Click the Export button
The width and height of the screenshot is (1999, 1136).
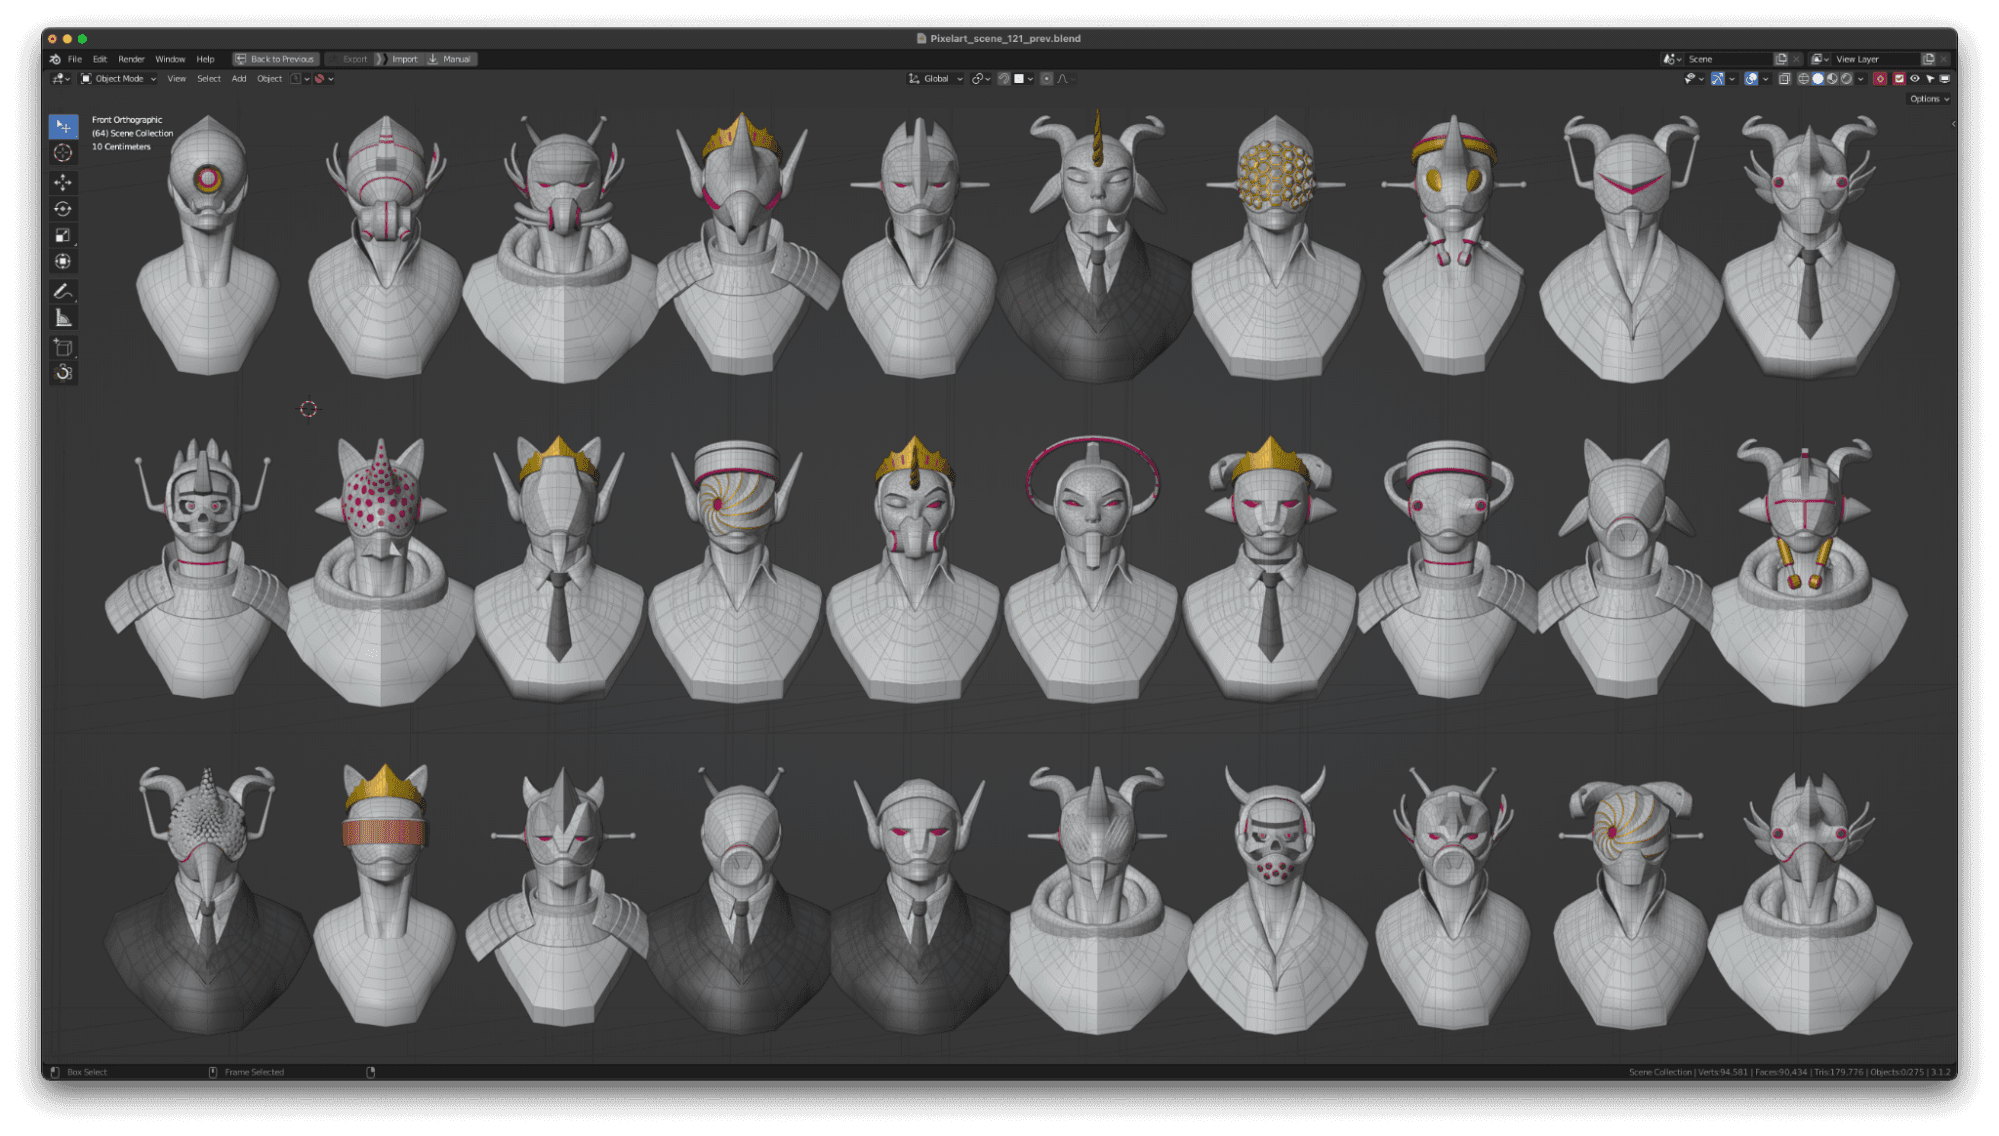click(350, 59)
